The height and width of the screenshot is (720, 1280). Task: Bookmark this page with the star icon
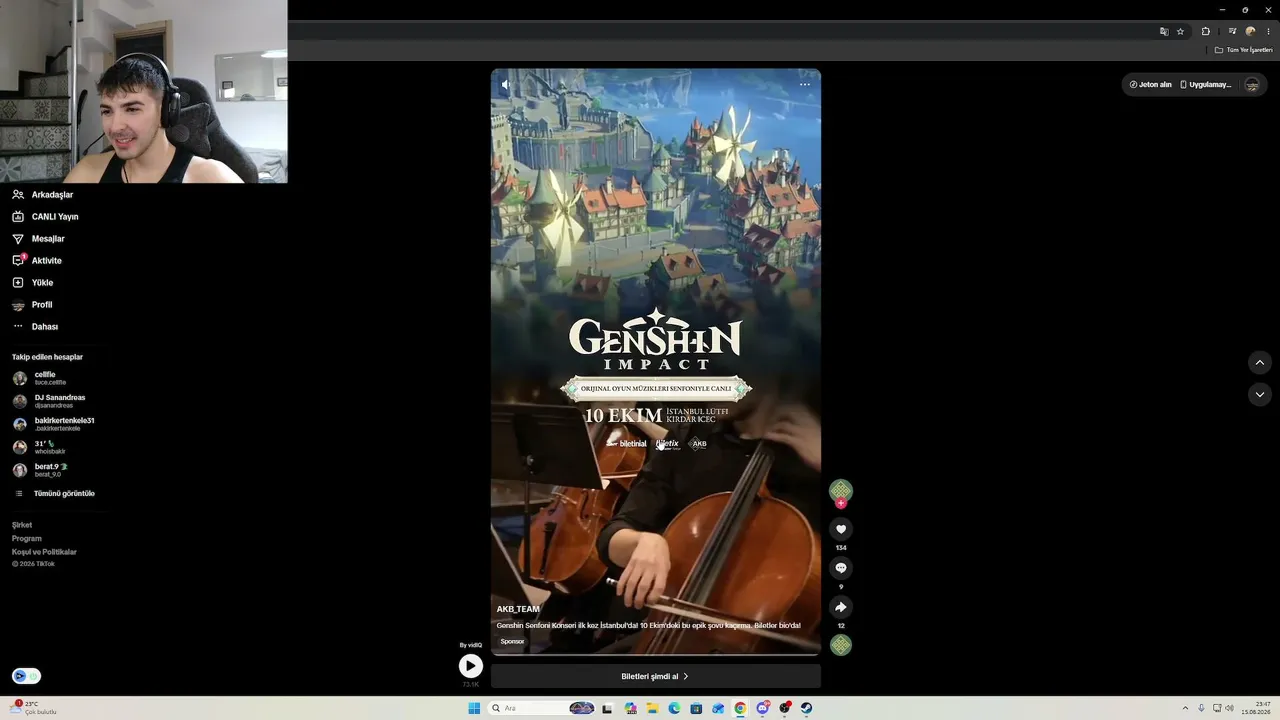(1180, 31)
